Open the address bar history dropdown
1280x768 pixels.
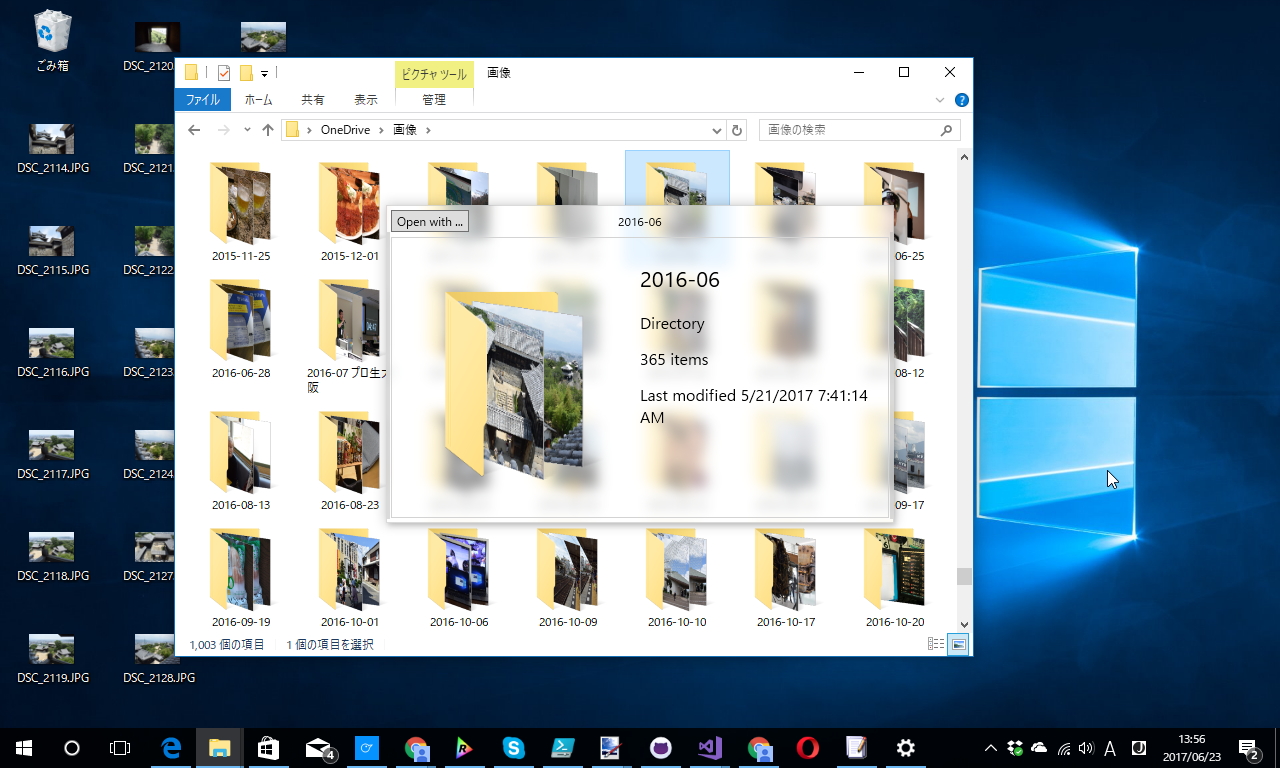point(717,130)
